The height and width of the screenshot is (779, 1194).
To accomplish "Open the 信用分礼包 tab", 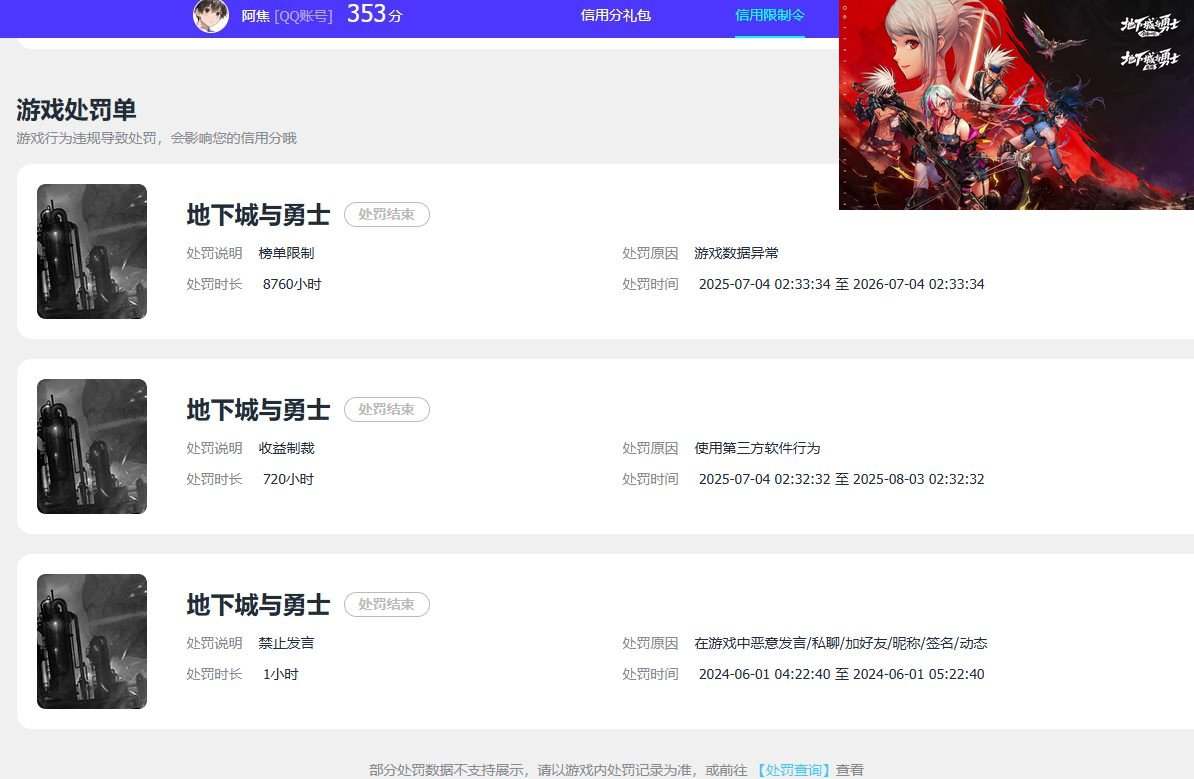I will point(615,15).
